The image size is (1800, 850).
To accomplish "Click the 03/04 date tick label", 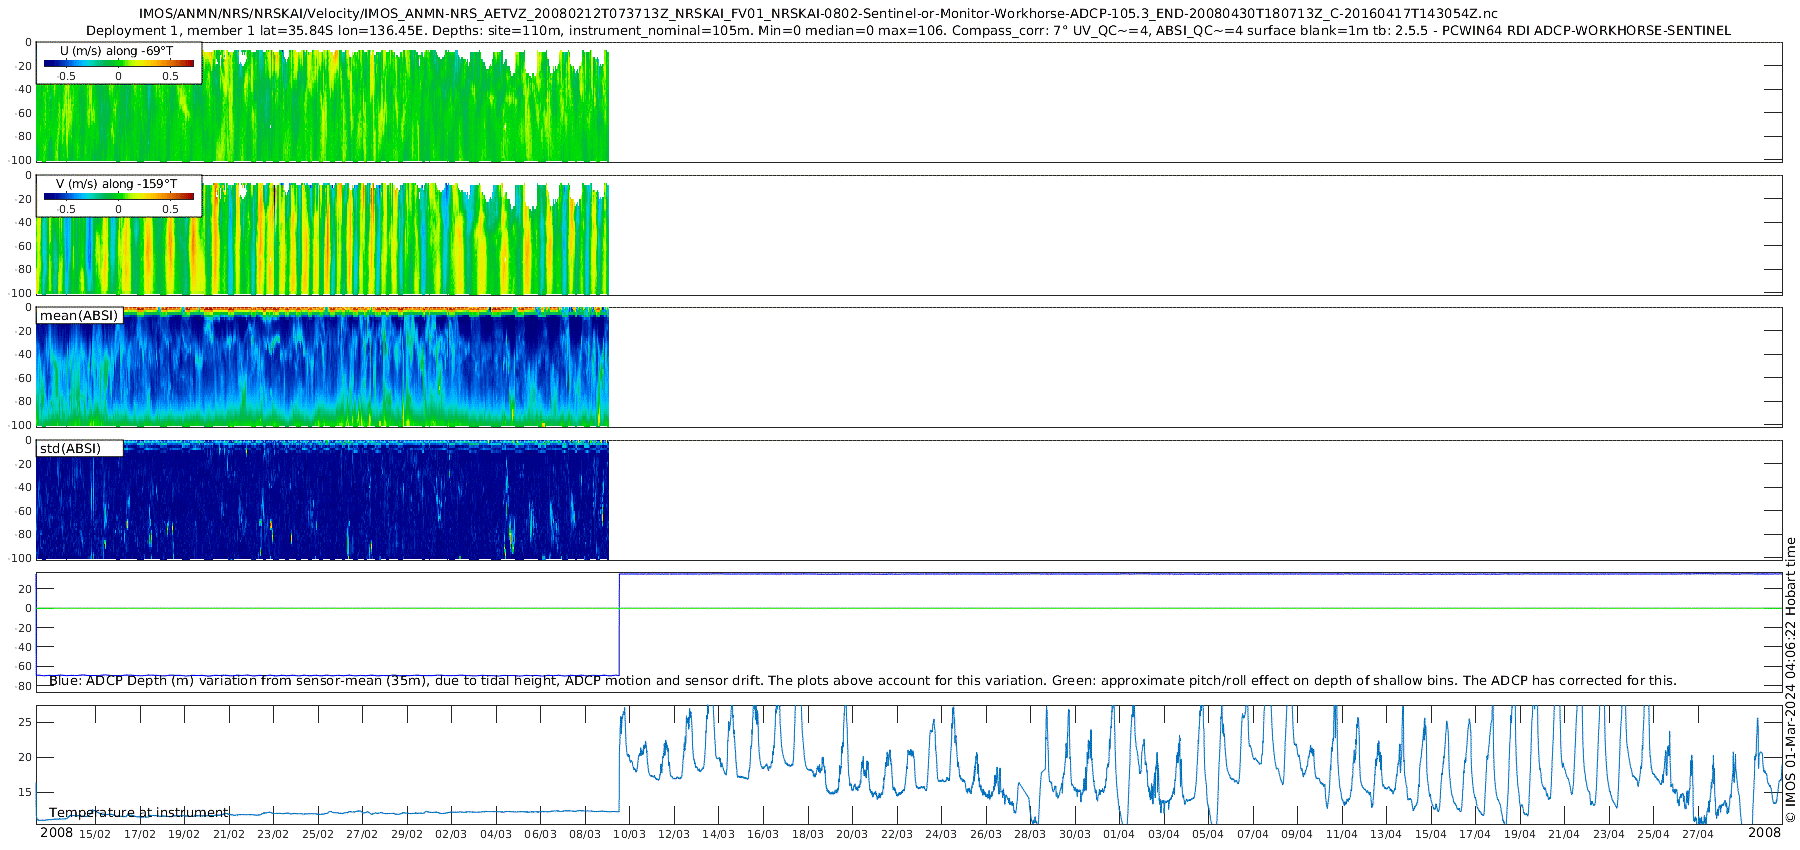I will coord(1164,834).
